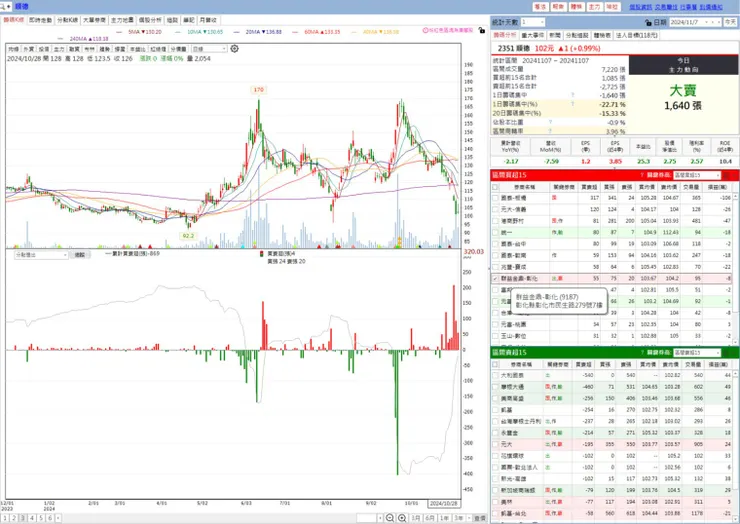740x524 pixels.
Task: Open the 關鍵券商 dropdown in the green header
Action: 697,353
